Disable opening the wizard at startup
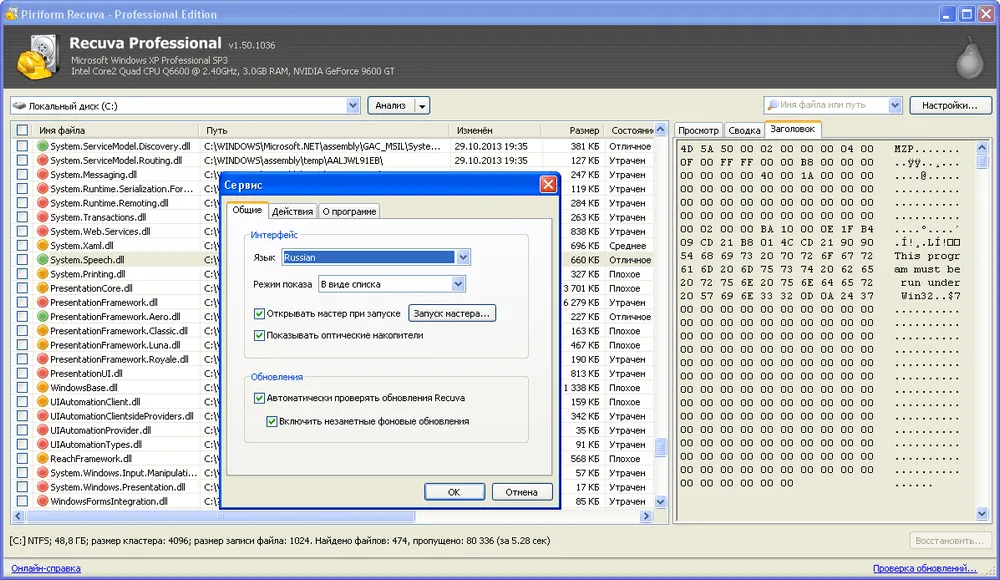Screen dimensions: 1000x580 click(260, 314)
